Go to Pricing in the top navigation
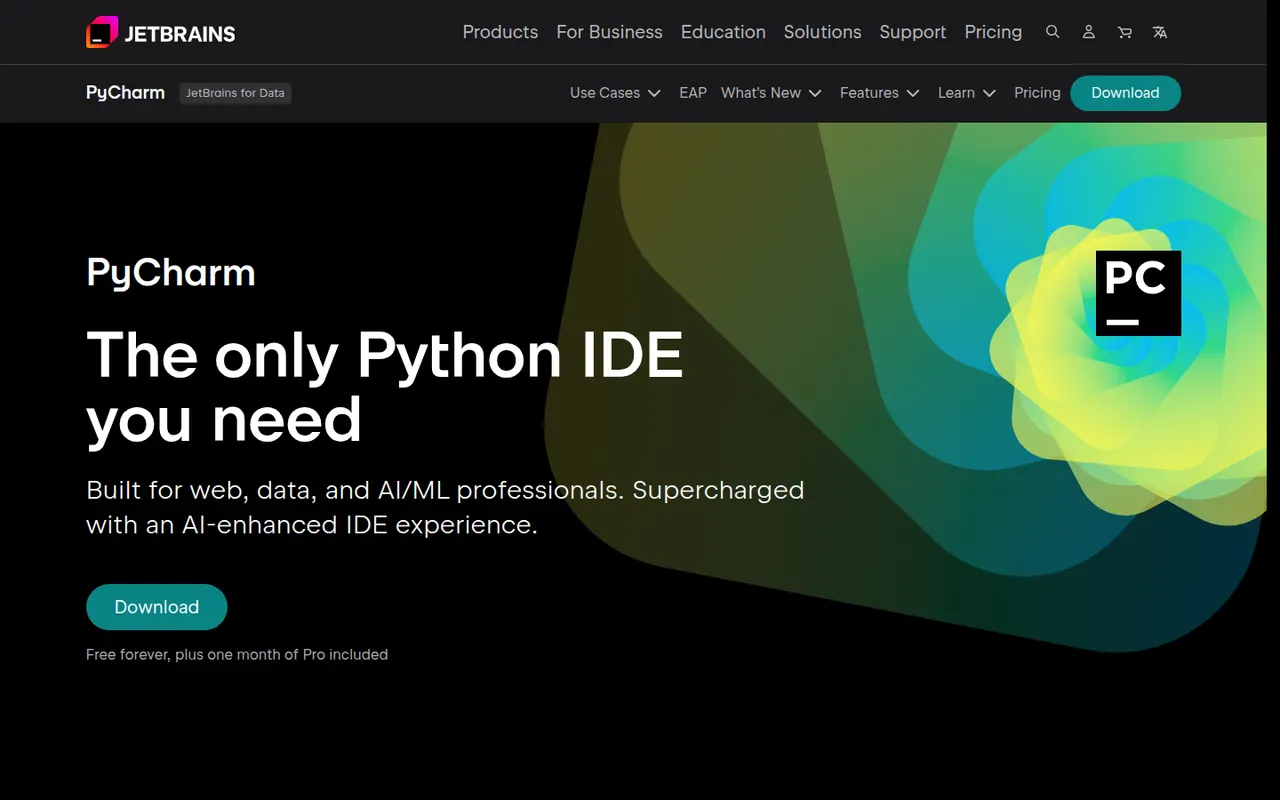1280x800 pixels. (x=993, y=32)
